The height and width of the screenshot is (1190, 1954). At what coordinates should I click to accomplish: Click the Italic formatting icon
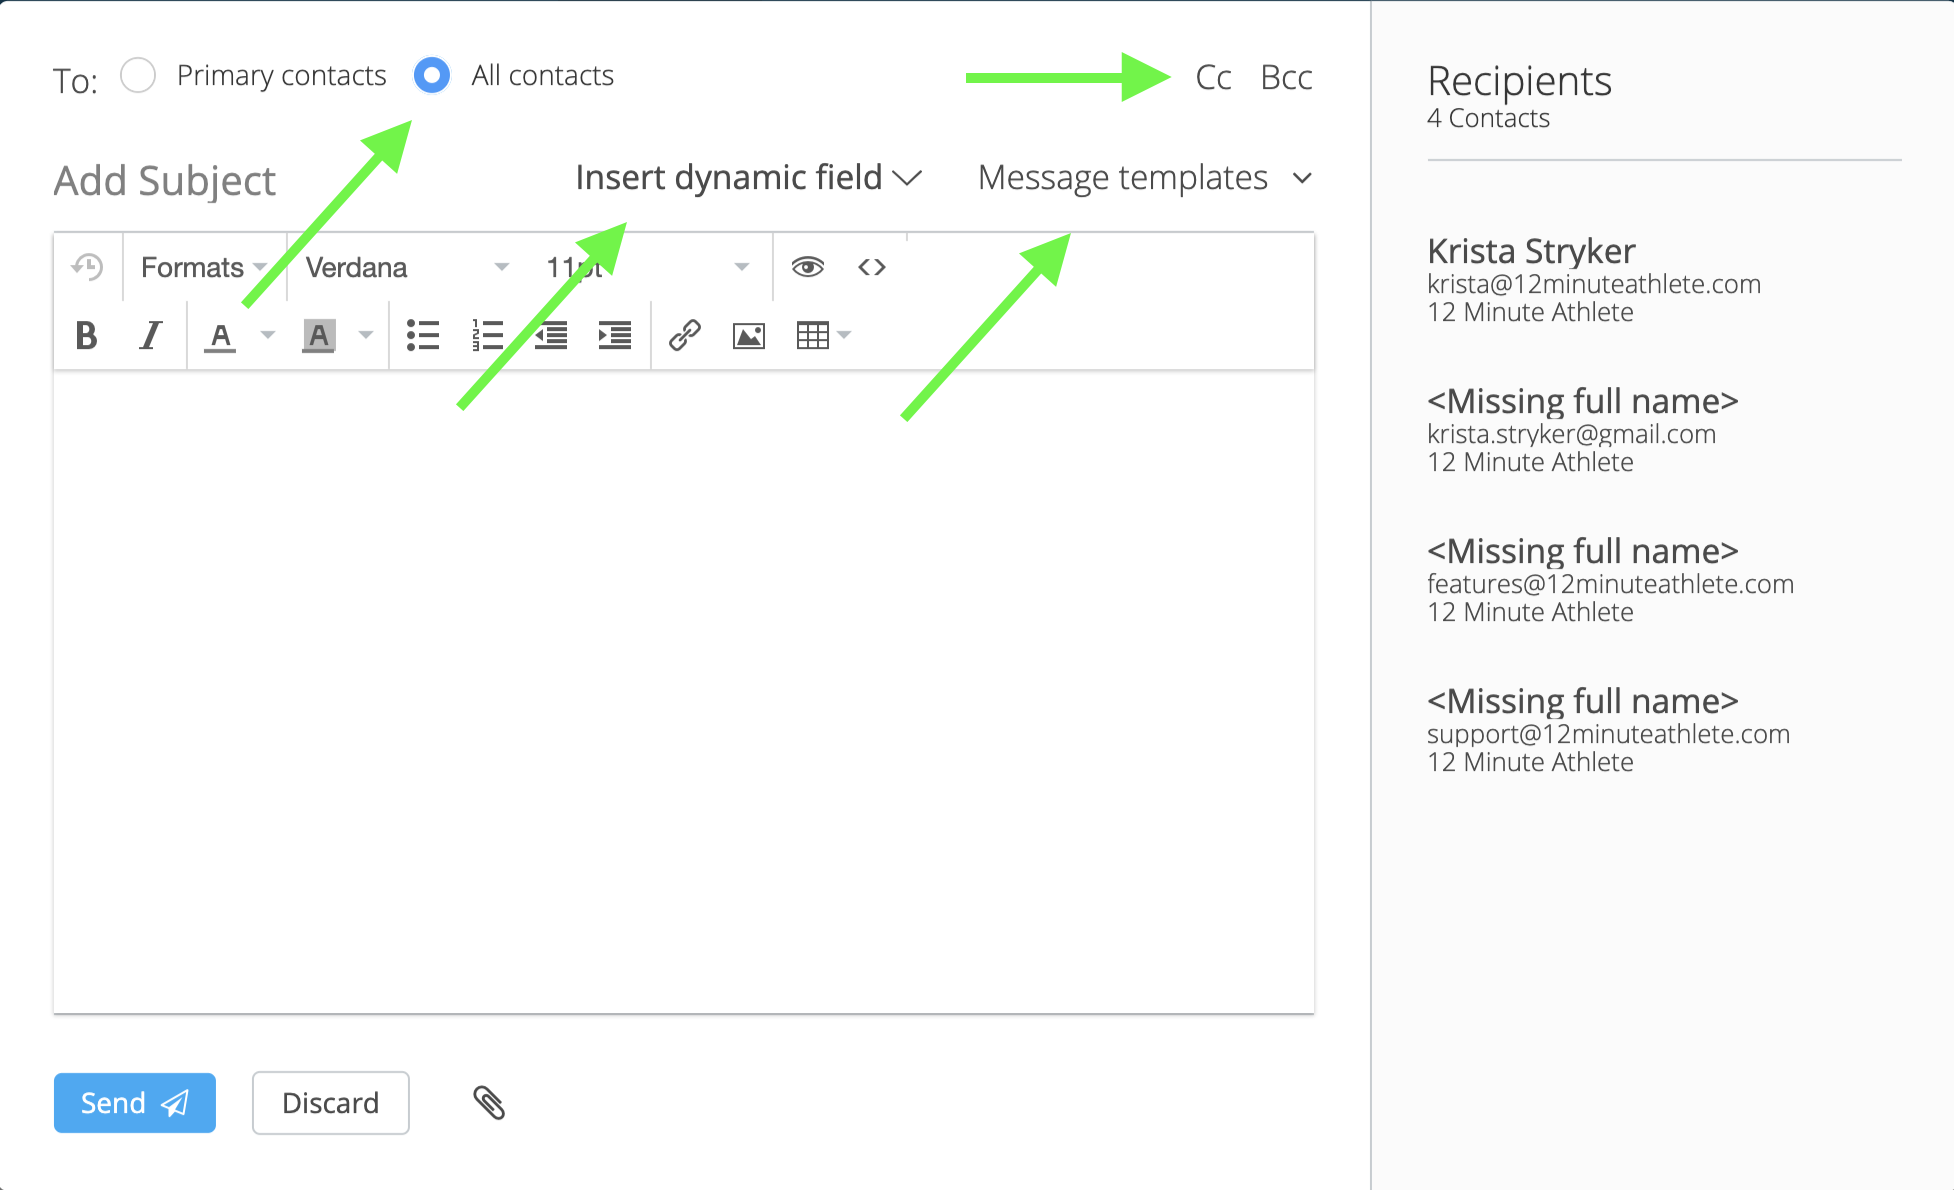(x=150, y=336)
